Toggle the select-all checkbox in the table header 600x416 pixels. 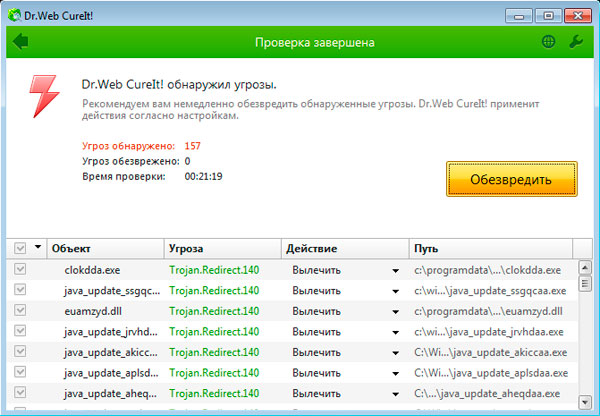(20, 247)
